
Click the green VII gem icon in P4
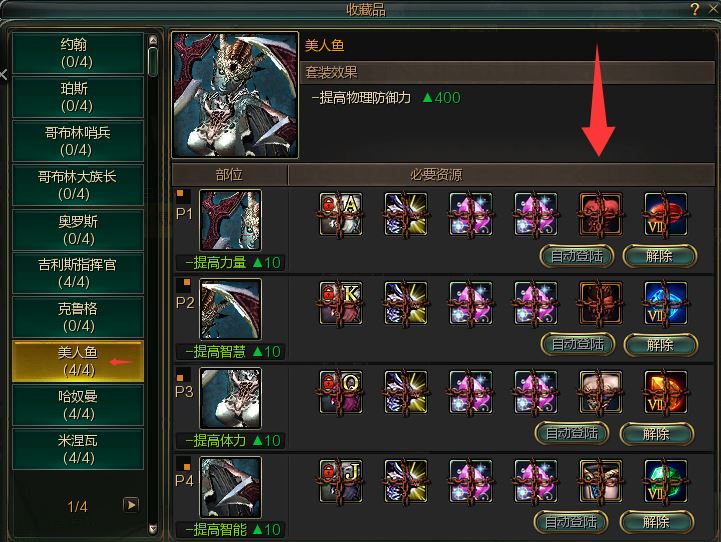(665, 481)
